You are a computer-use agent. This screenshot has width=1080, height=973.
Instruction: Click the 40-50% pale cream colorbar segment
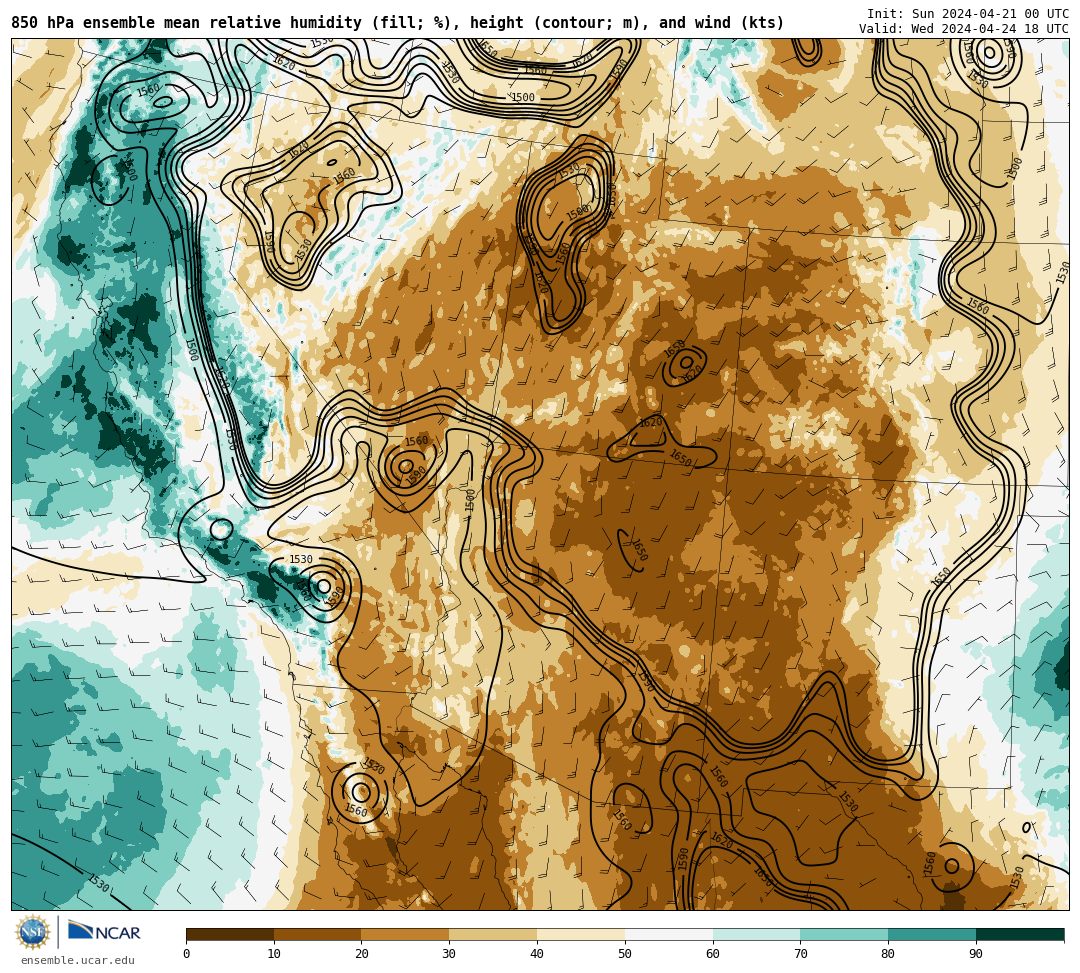tap(581, 934)
